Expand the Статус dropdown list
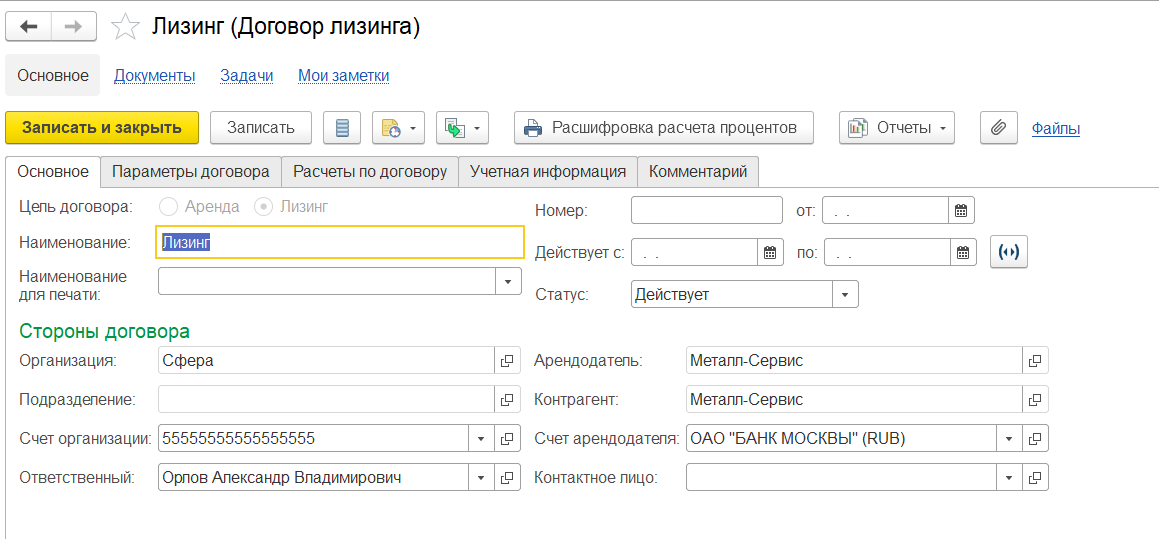 tap(845, 295)
